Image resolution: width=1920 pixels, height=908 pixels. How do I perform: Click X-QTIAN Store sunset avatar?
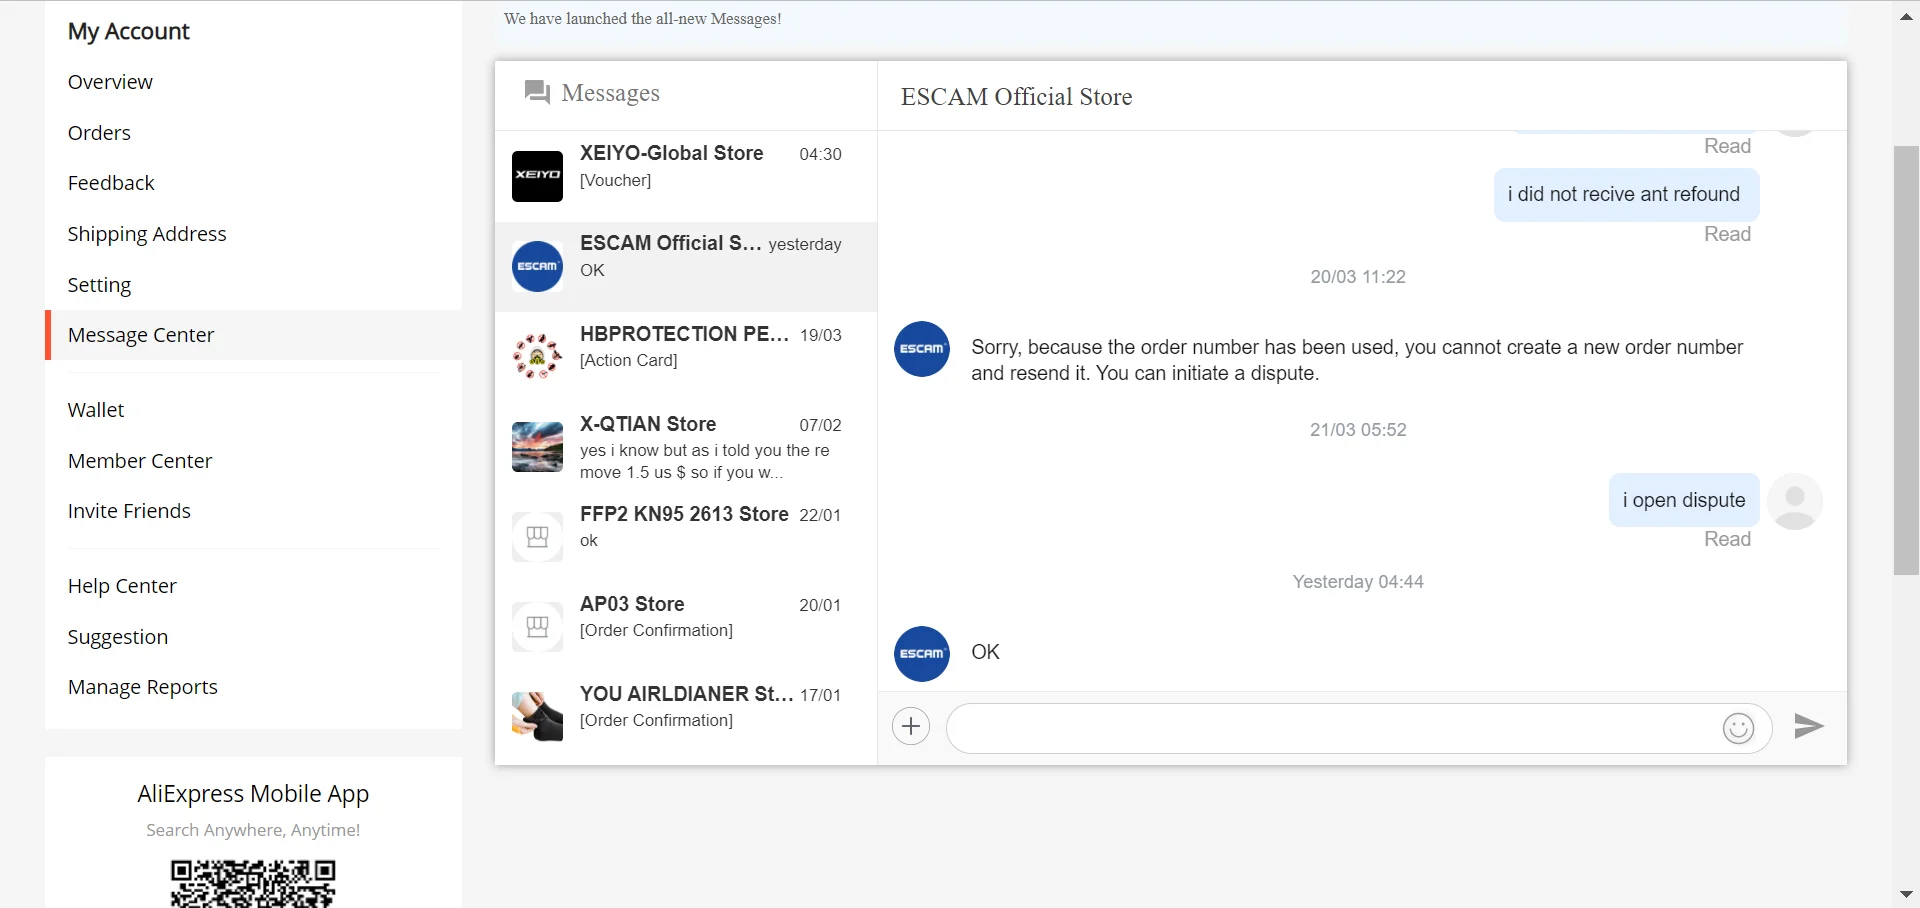tap(537, 446)
